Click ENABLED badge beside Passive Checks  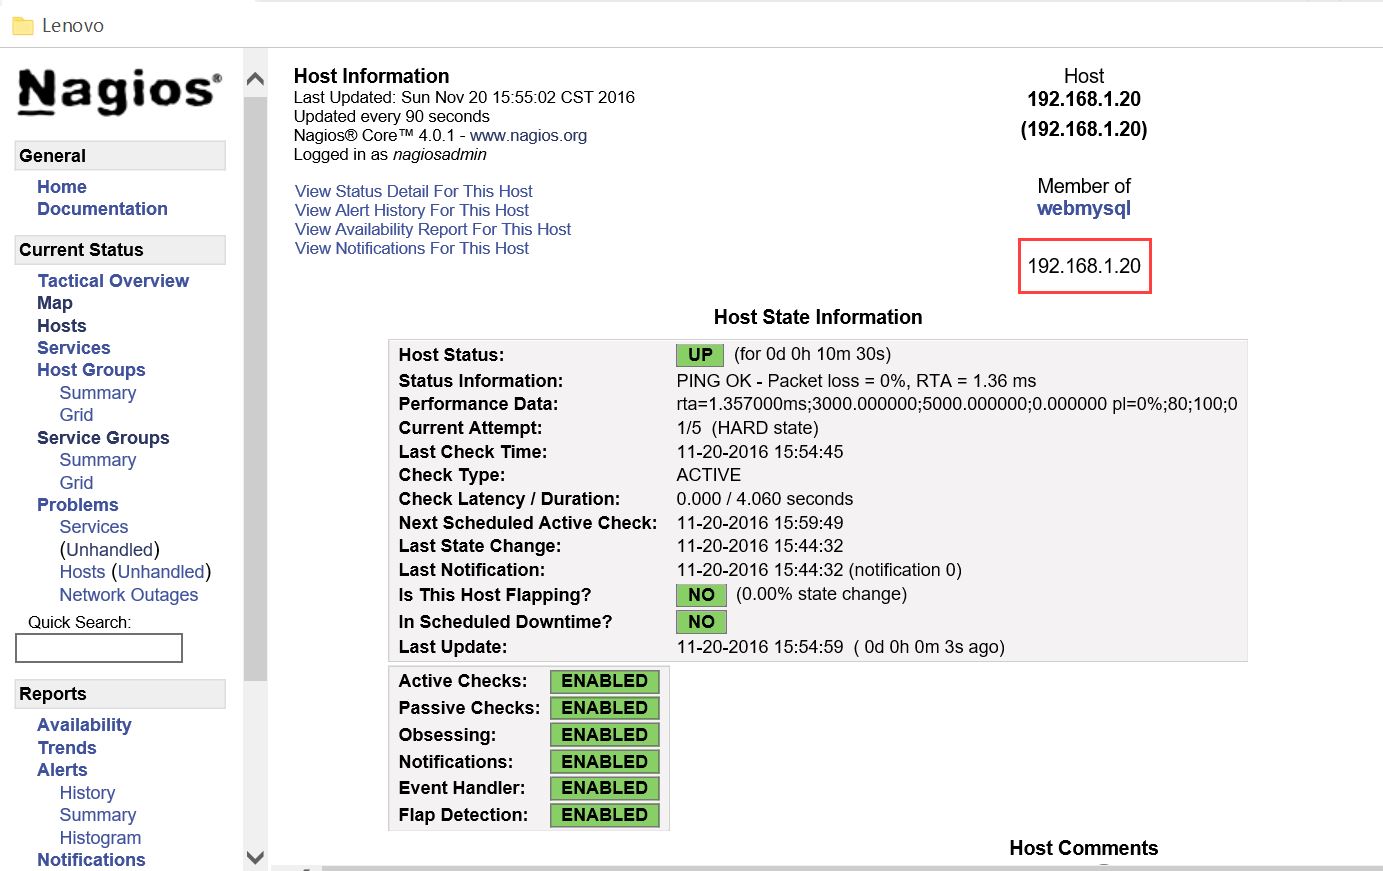point(605,708)
